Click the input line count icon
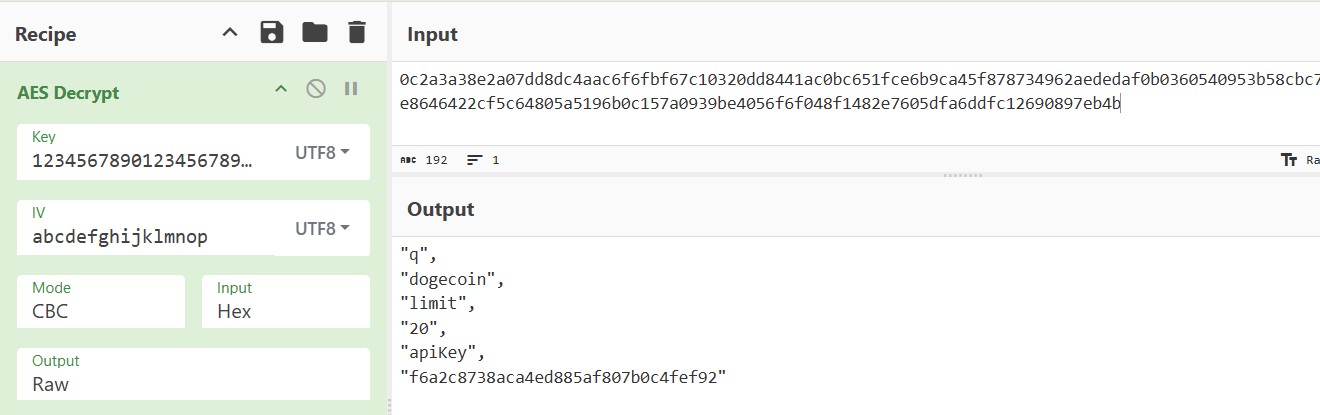 point(474,160)
